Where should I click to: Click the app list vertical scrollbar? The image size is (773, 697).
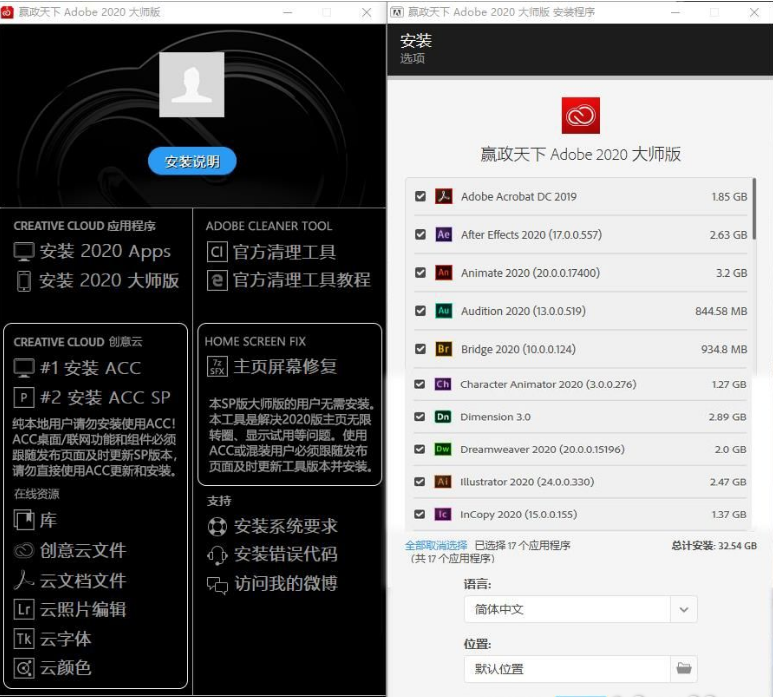coord(754,209)
